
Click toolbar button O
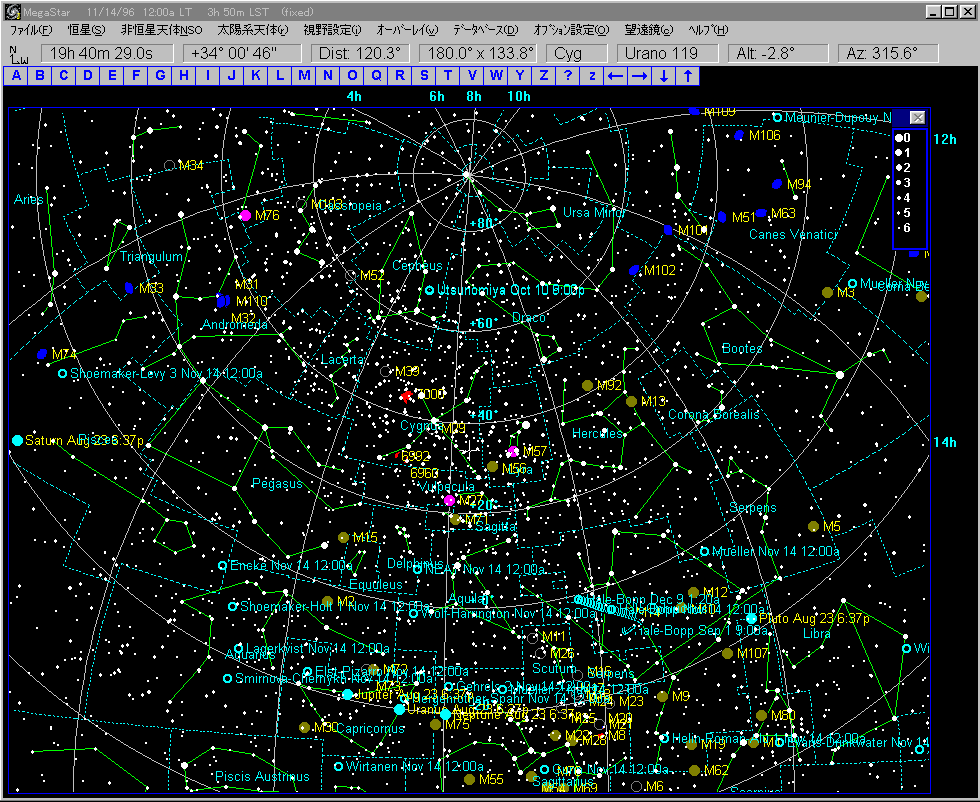click(x=352, y=76)
